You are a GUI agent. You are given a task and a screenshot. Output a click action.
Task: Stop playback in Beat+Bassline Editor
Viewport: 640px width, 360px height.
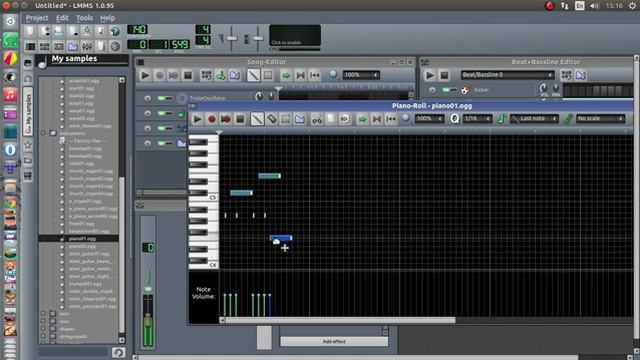pos(444,75)
